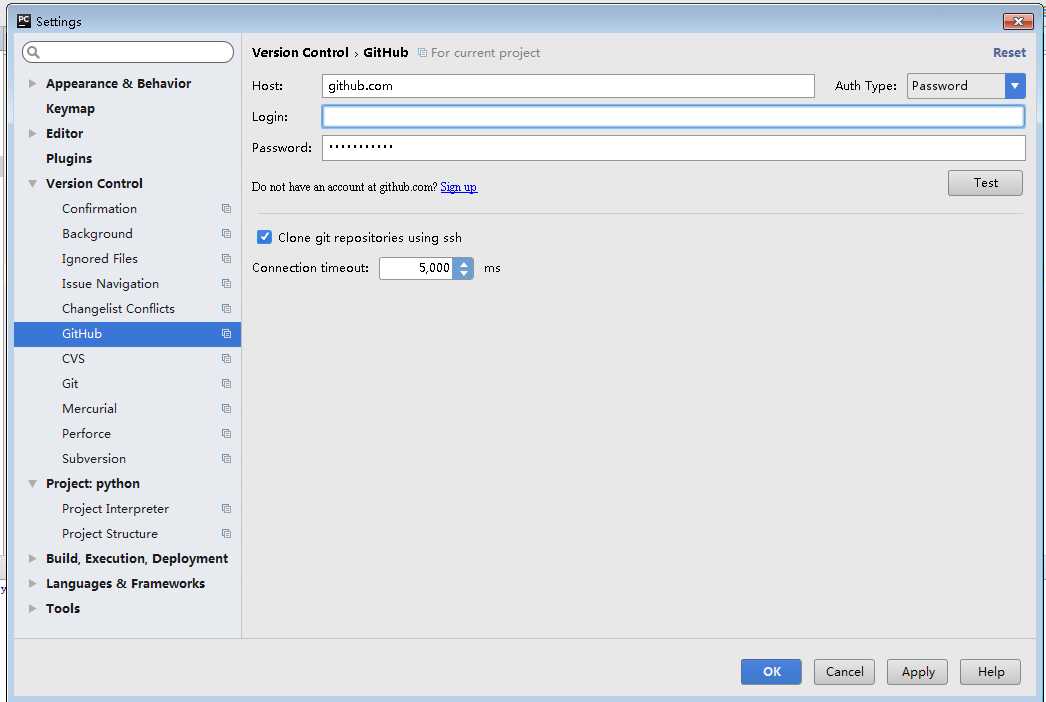Click the project-level icon beside CVS

pyautogui.click(x=226, y=359)
